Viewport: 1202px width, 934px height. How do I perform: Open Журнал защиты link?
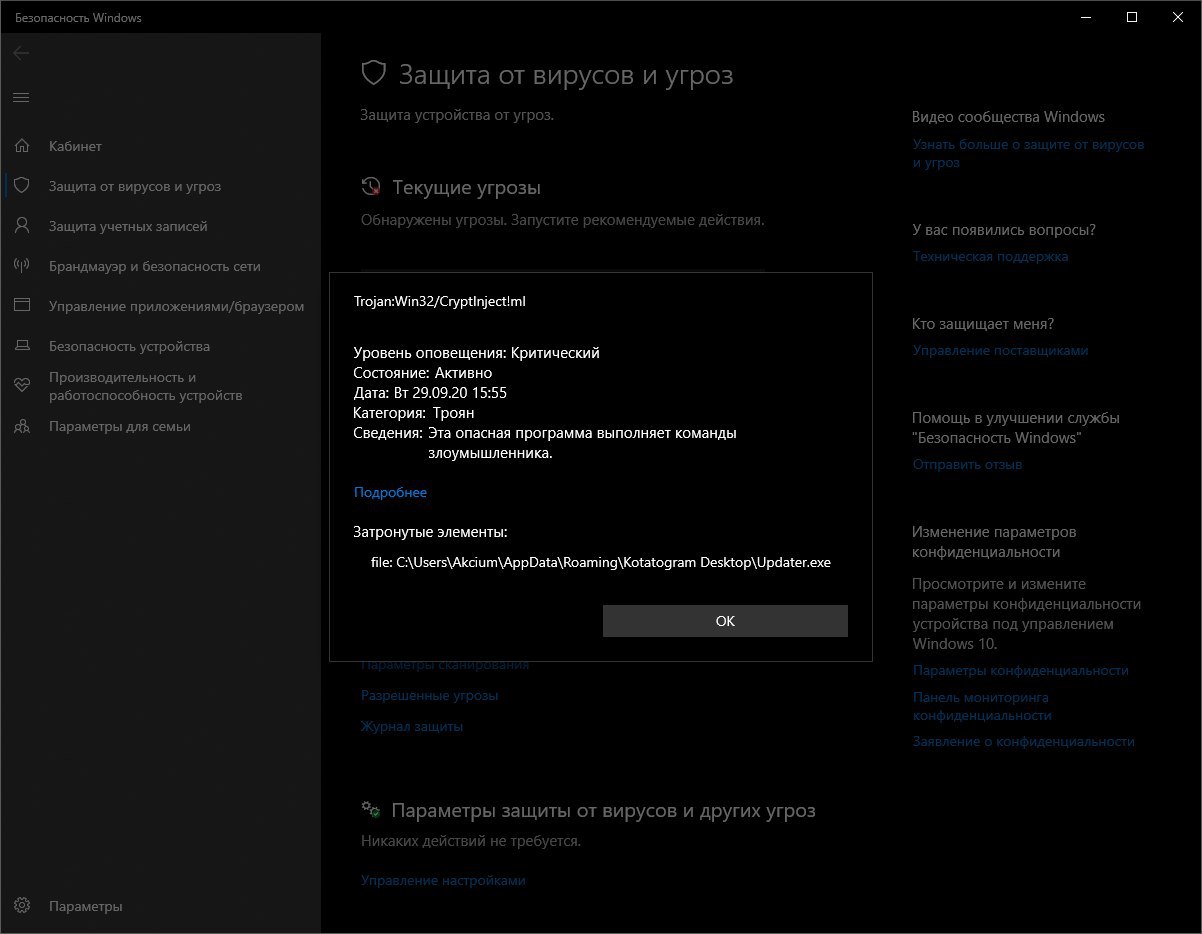click(x=412, y=726)
